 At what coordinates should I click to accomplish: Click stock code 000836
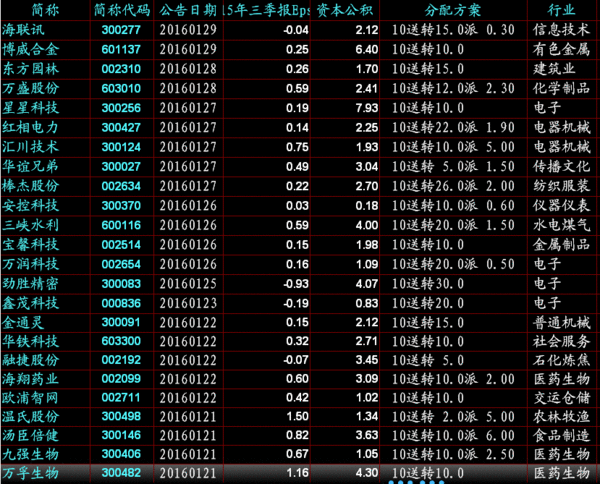pyautogui.click(x=121, y=303)
